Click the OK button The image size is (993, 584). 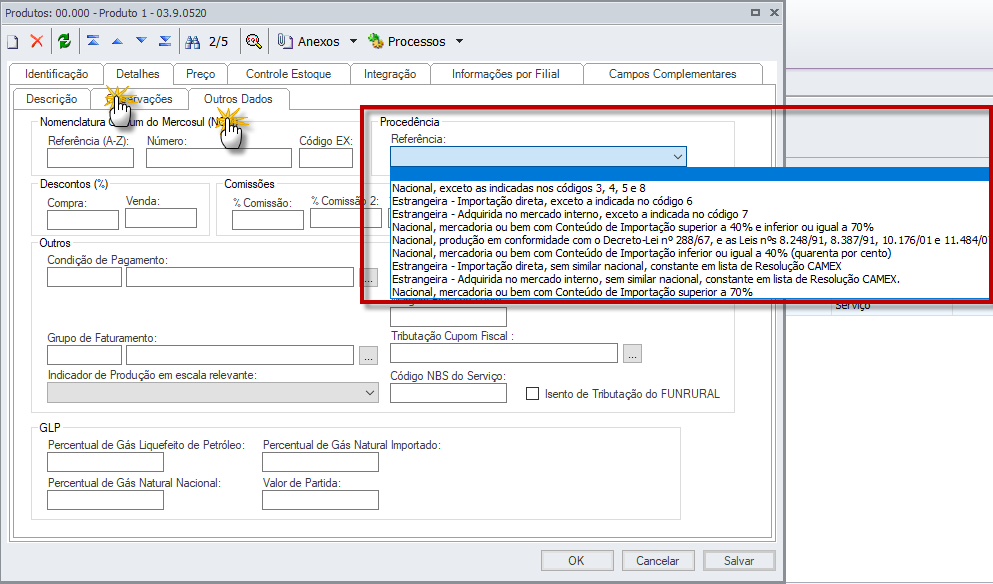pos(577,561)
